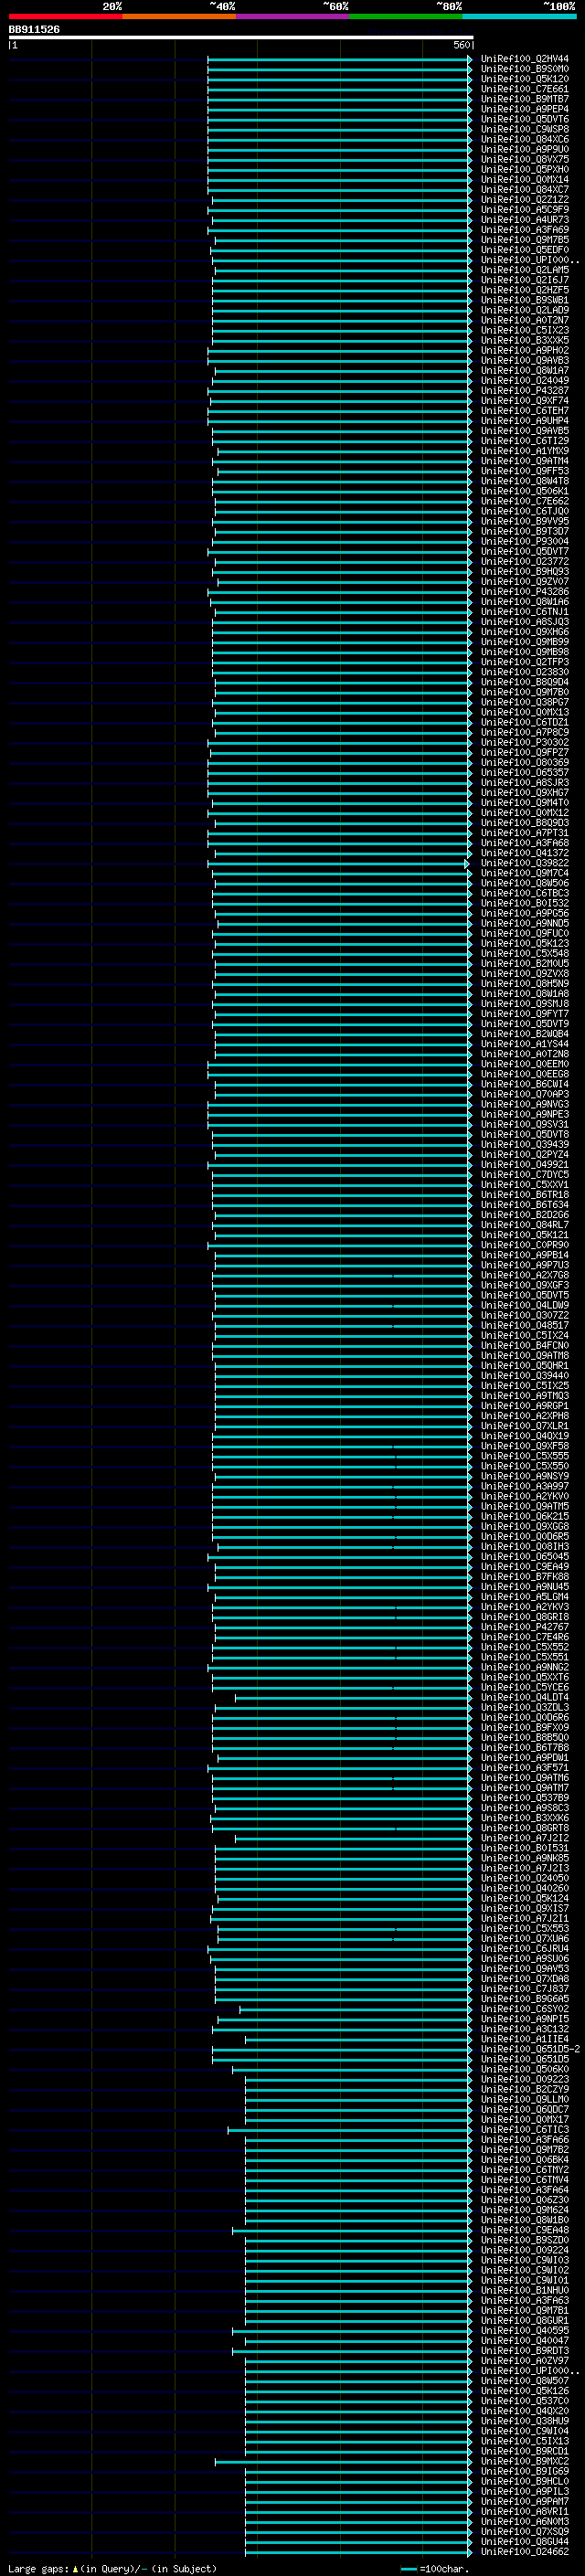The width and height of the screenshot is (585, 2576).
Task: Select the UniRef100_A9RGP1 label
Action: (525, 1406)
